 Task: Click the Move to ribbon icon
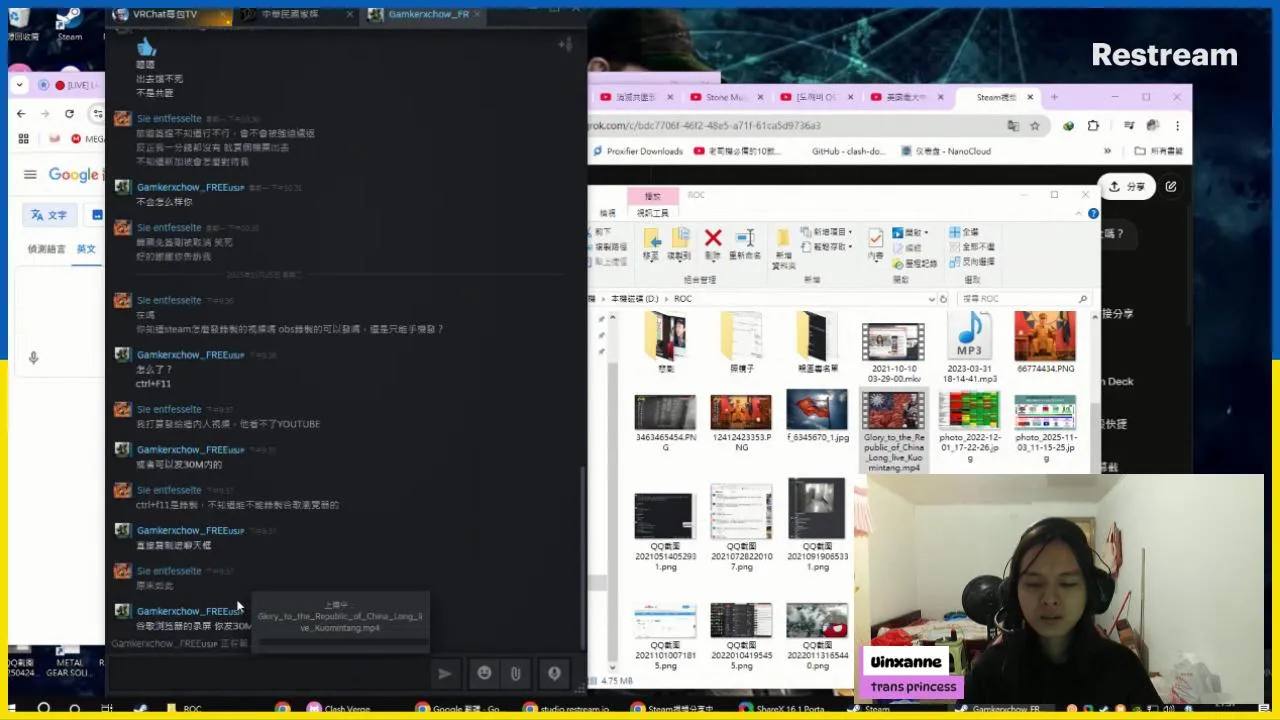coord(651,245)
